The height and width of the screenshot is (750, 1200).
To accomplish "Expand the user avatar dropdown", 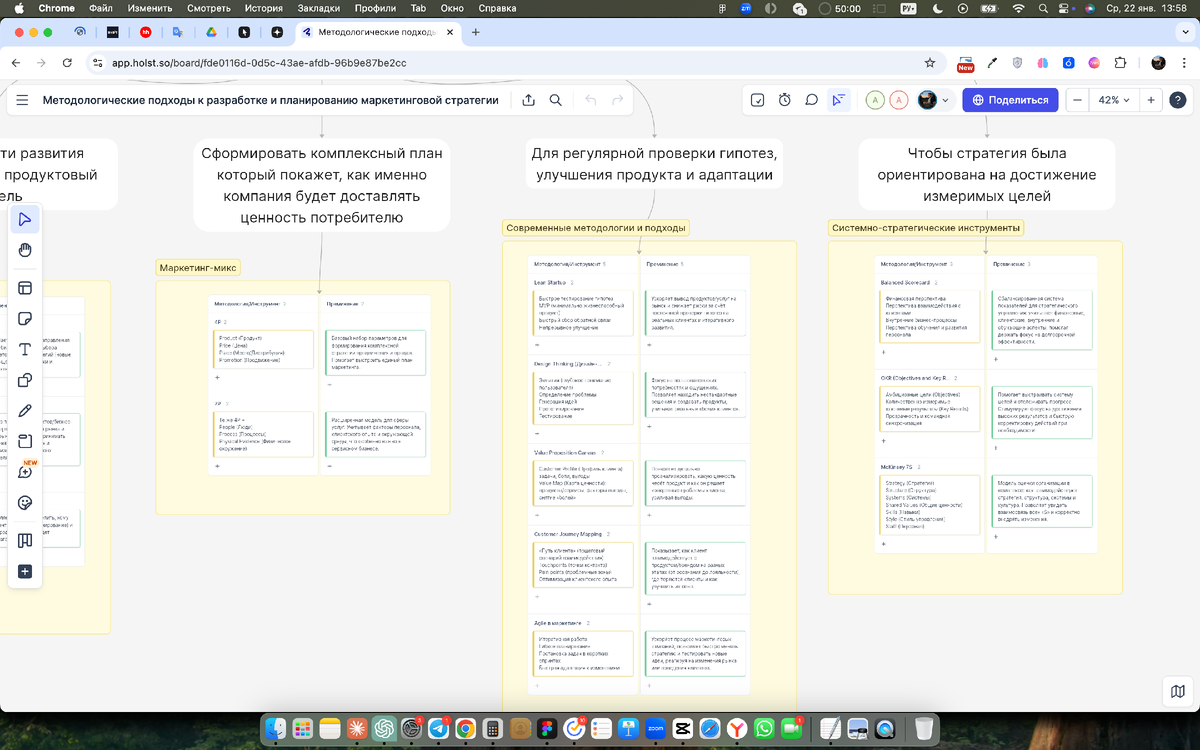I will coord(945,100).
